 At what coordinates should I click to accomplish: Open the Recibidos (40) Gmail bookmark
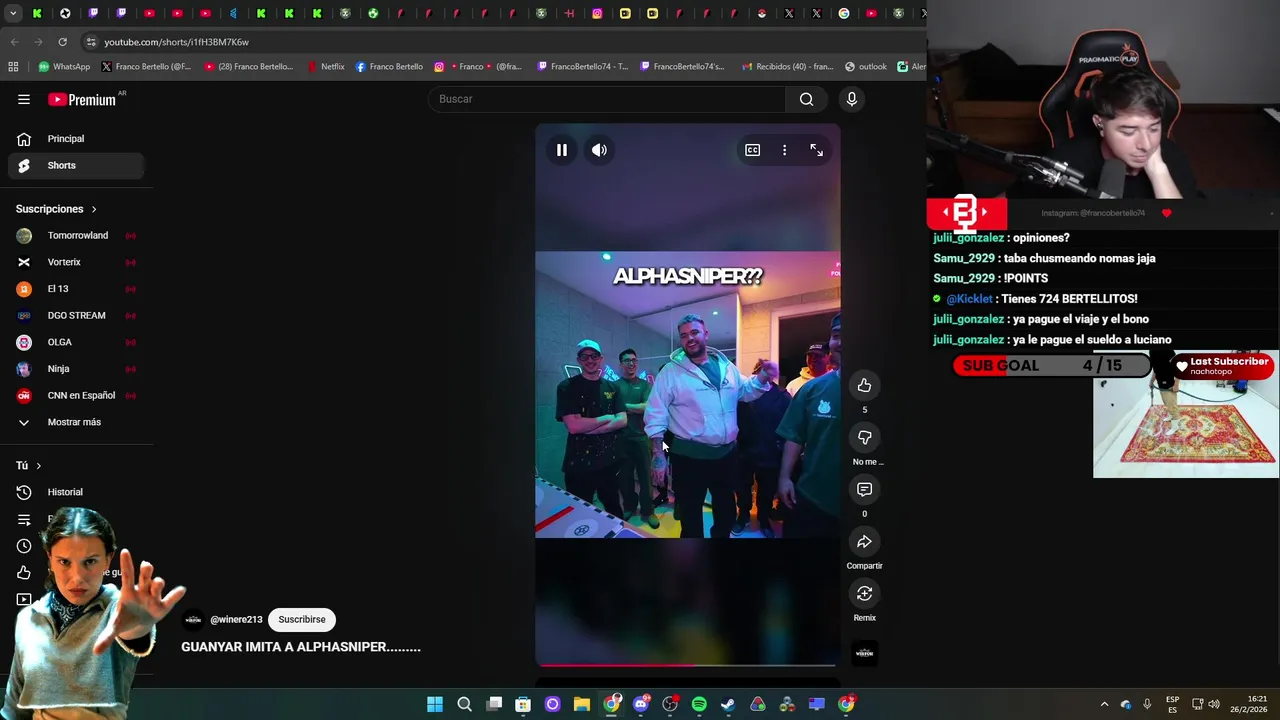787,67
